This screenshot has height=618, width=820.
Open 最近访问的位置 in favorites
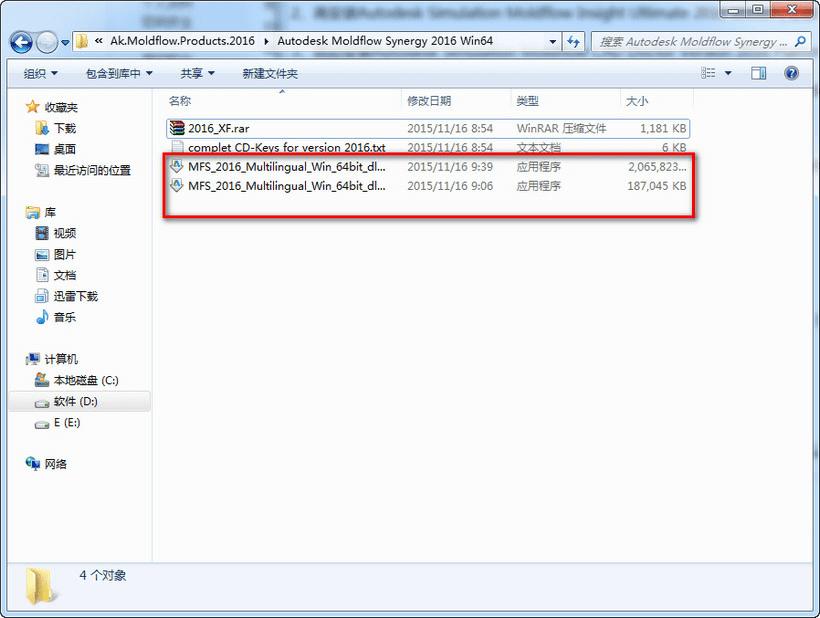[x=92, y=170]
